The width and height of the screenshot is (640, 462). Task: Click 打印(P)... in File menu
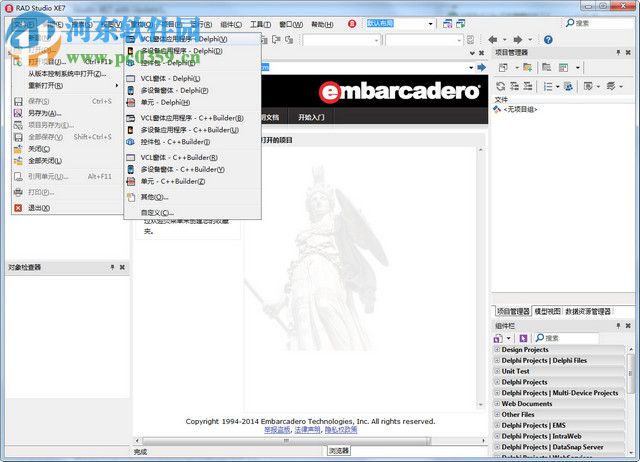point(67,192)
